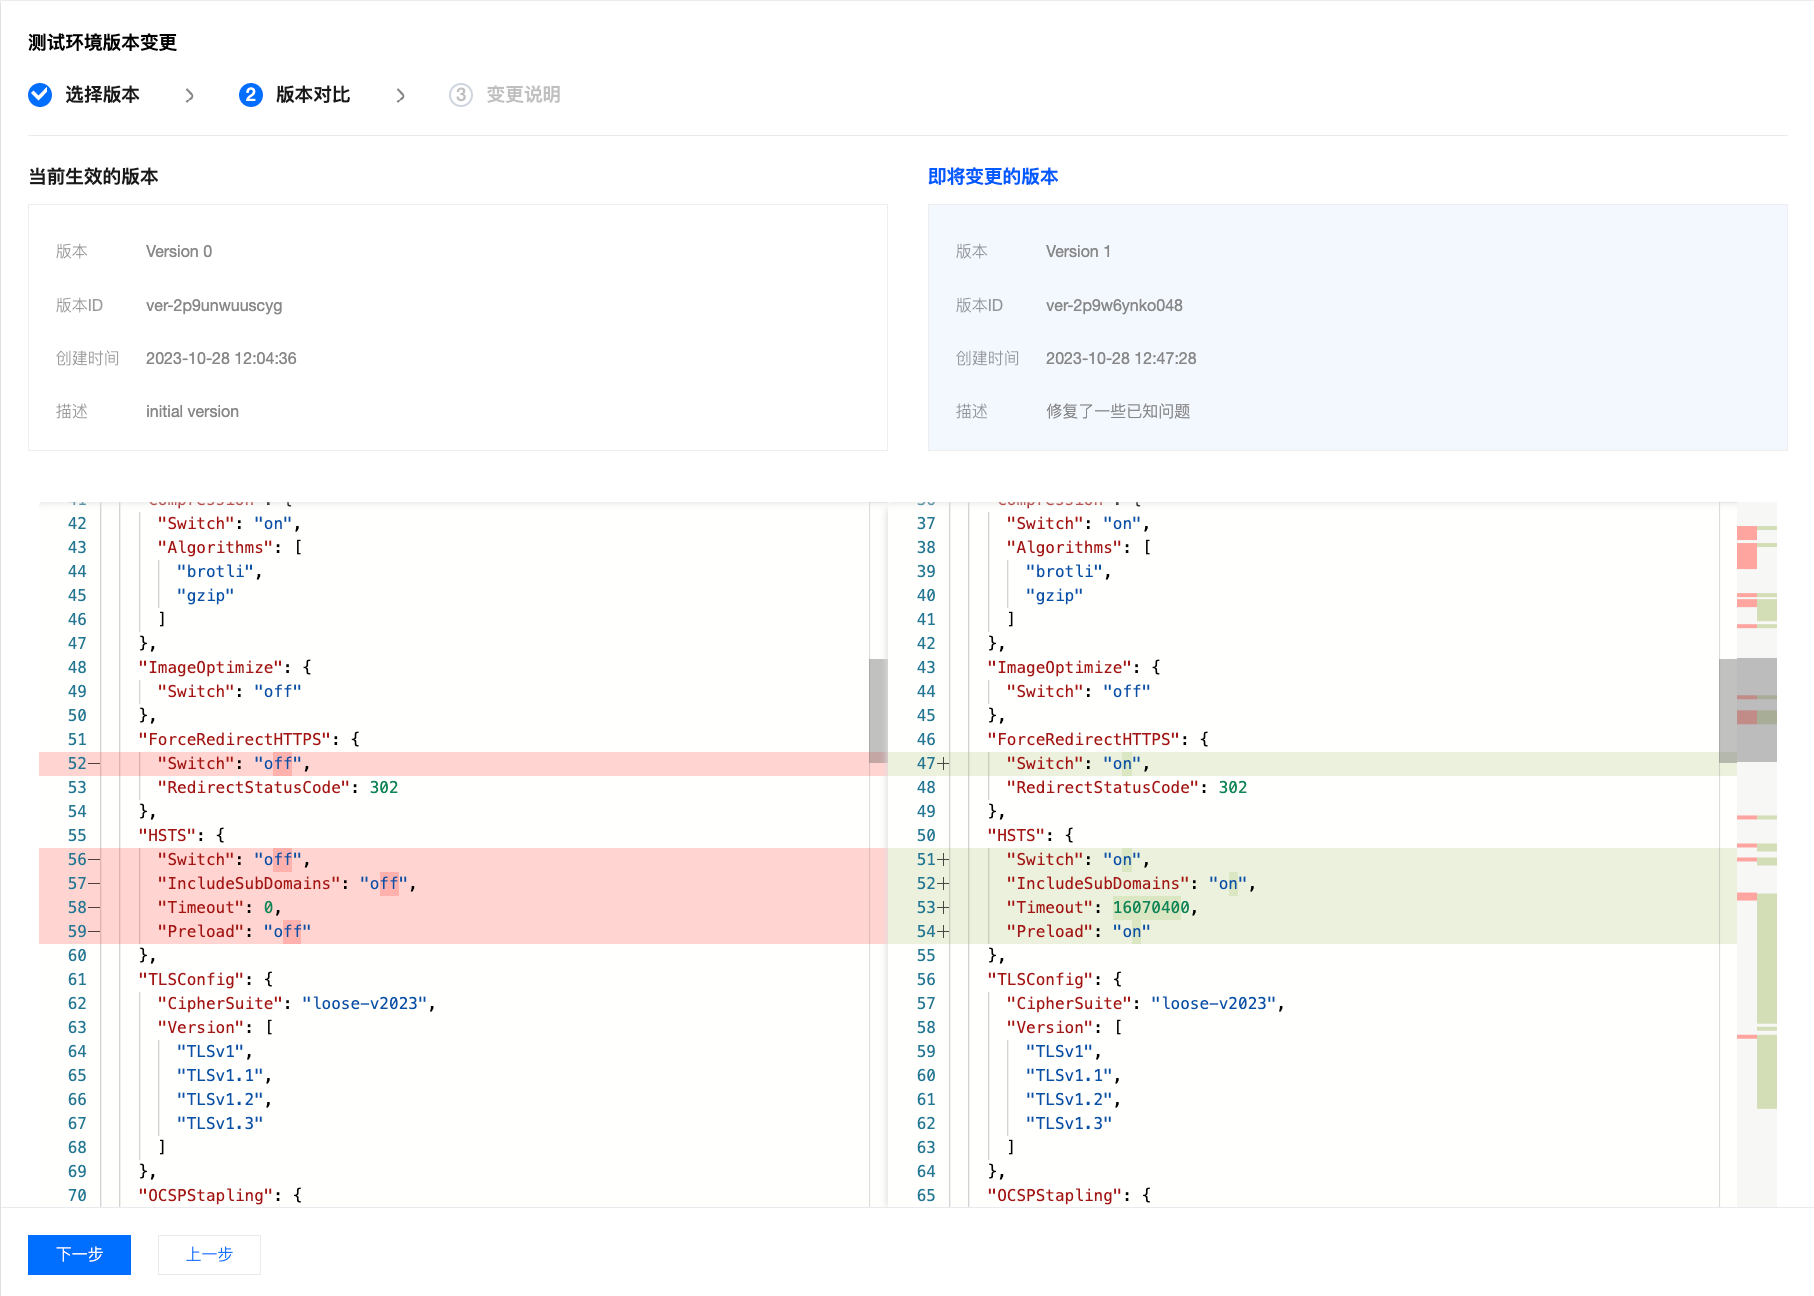Image resolution: width=1814 pixels, height=1296 pixels.
Task: Click the minus marker on left line 59
Action: click(x=94, y=932)
